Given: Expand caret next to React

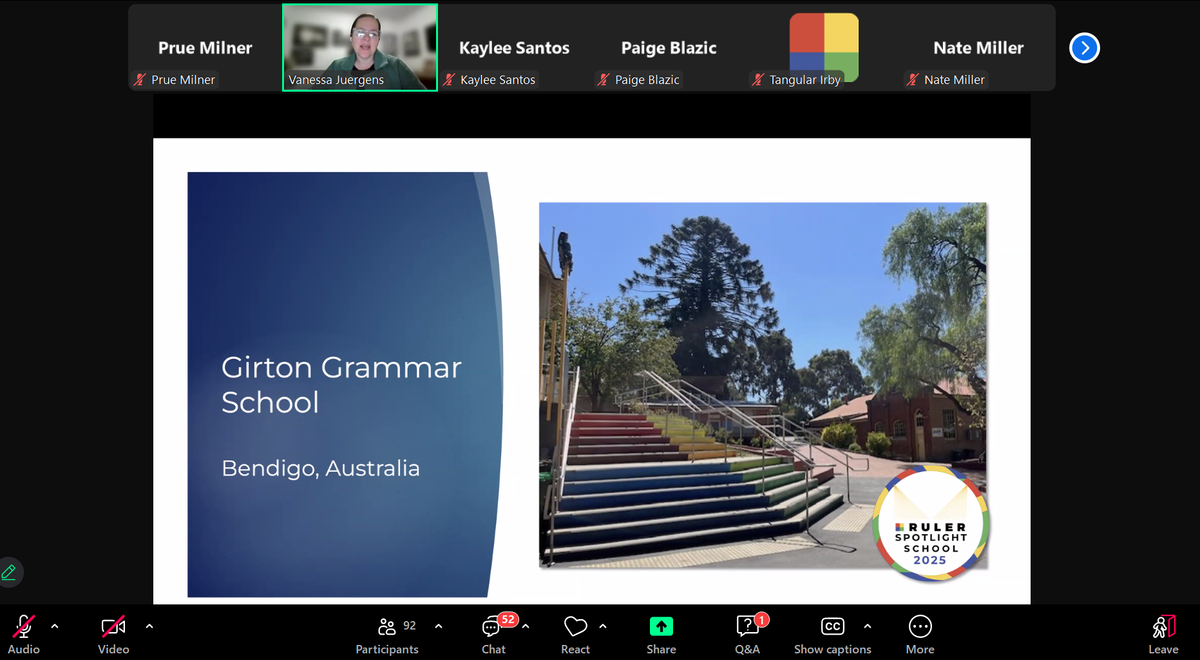Looking at the screenshot, I should coord(603,626).
